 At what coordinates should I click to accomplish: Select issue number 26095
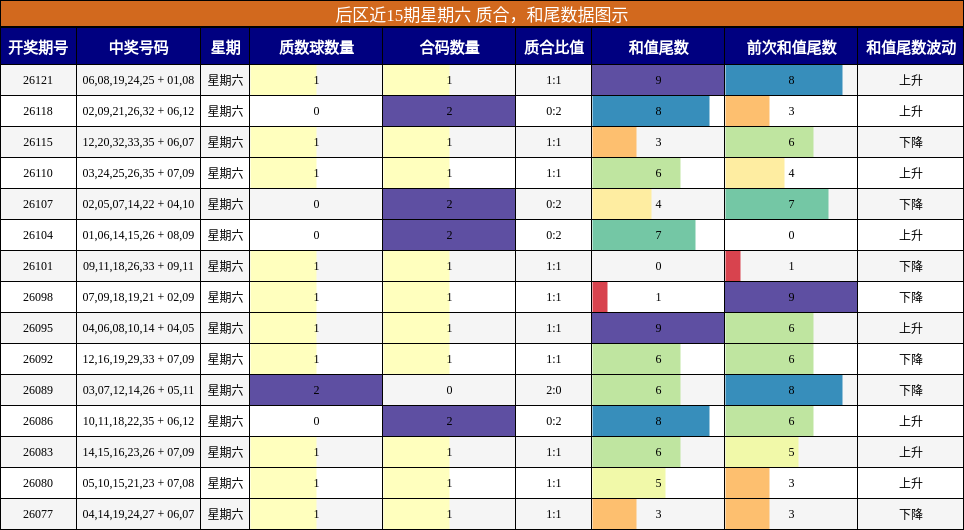click(x=38, y=328)
